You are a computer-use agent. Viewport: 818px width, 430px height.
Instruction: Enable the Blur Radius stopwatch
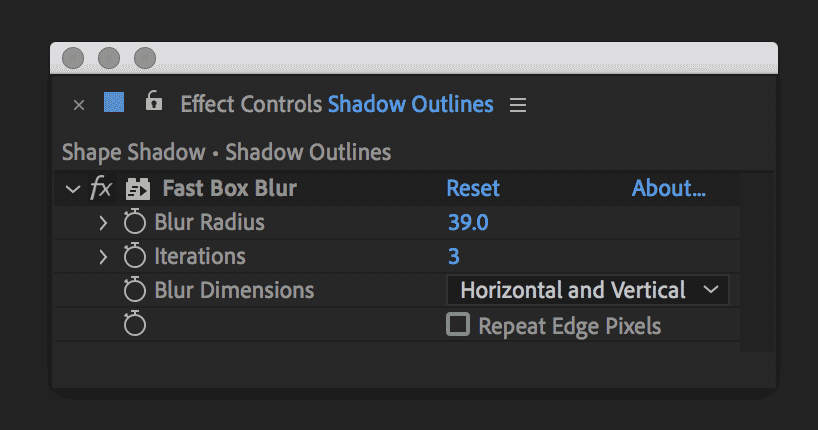[x=134, y=222]
